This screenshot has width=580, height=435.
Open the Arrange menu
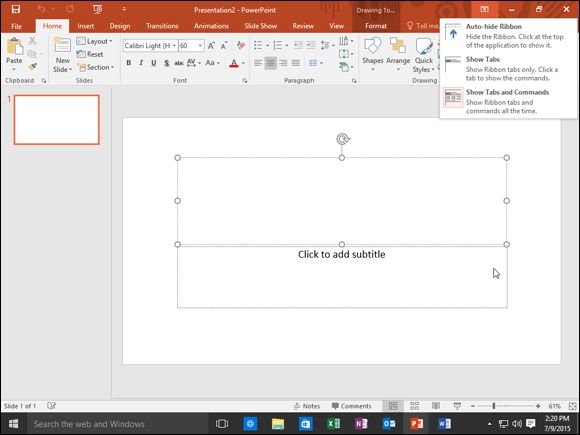coord(398,54)
